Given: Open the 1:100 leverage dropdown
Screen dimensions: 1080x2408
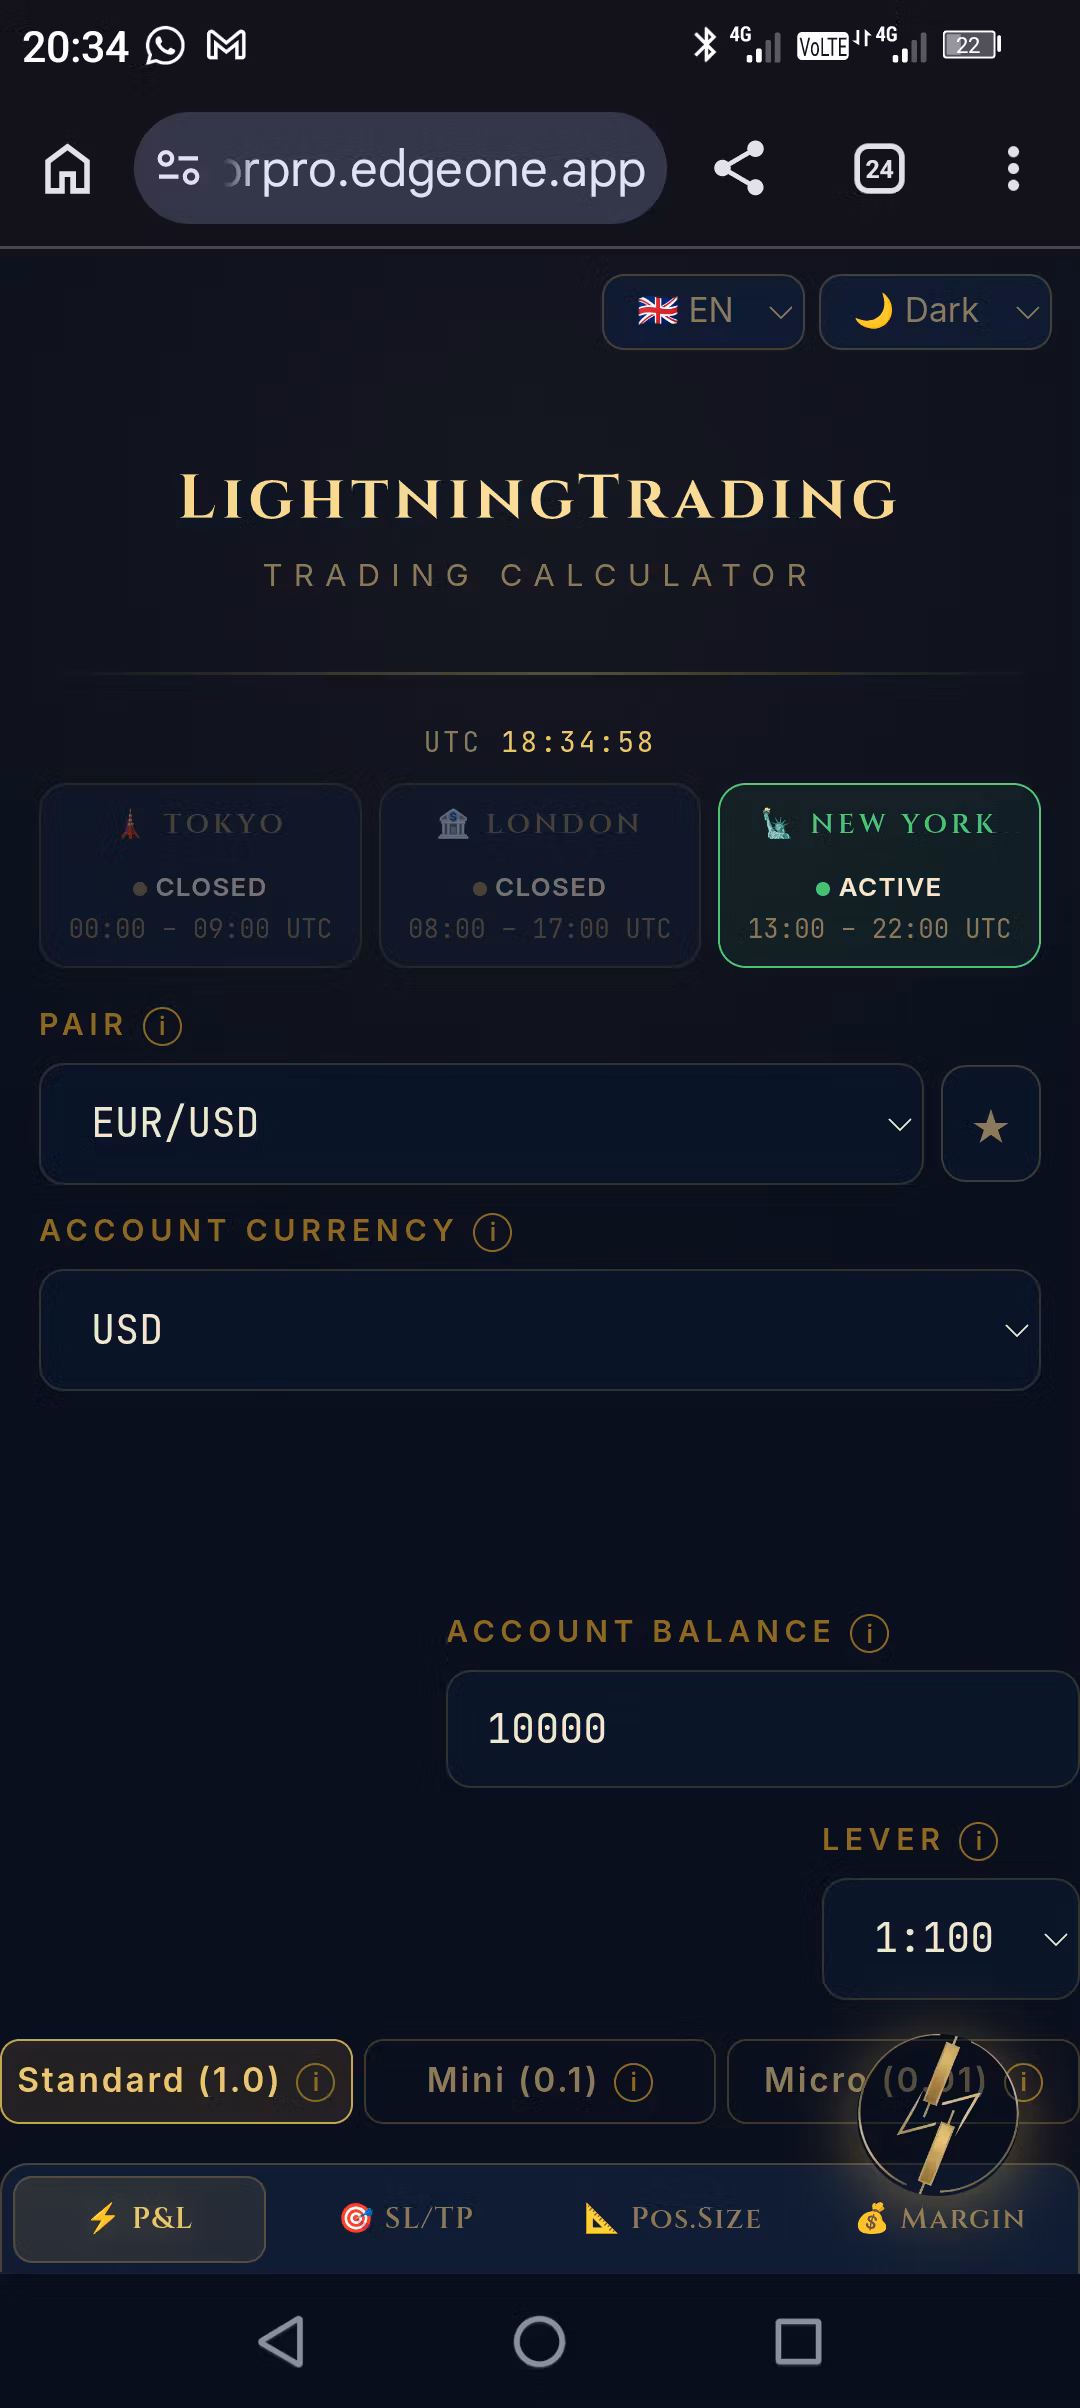Looking at the screenshot, I should coord(950,1938).
